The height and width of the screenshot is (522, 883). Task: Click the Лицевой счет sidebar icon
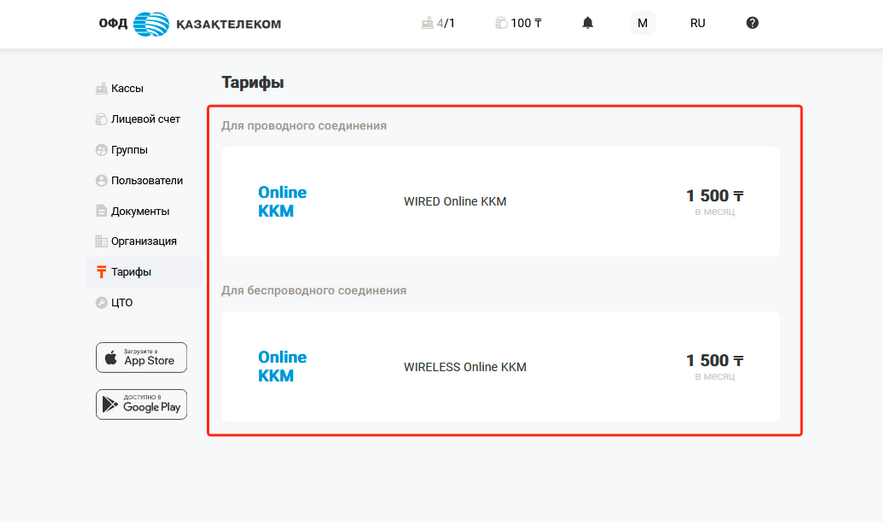click(101, 119)
